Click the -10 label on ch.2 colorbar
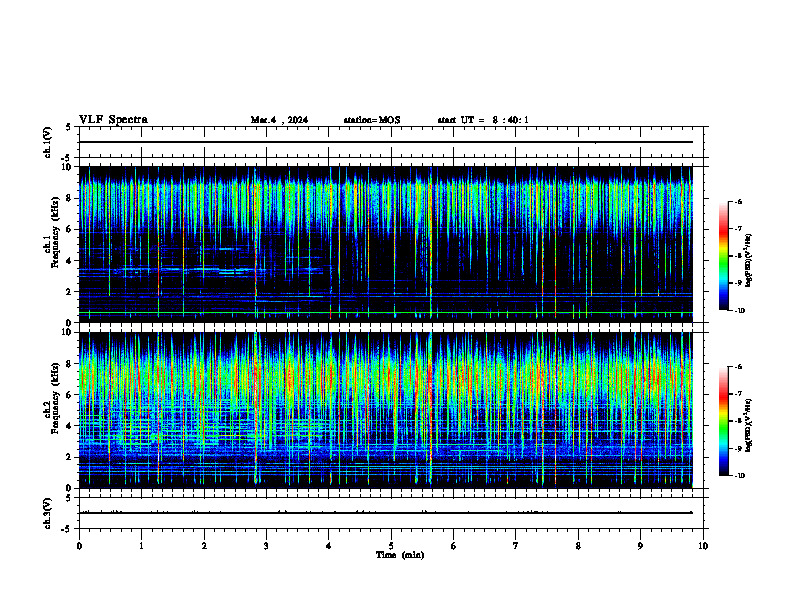 pos(739,475)
